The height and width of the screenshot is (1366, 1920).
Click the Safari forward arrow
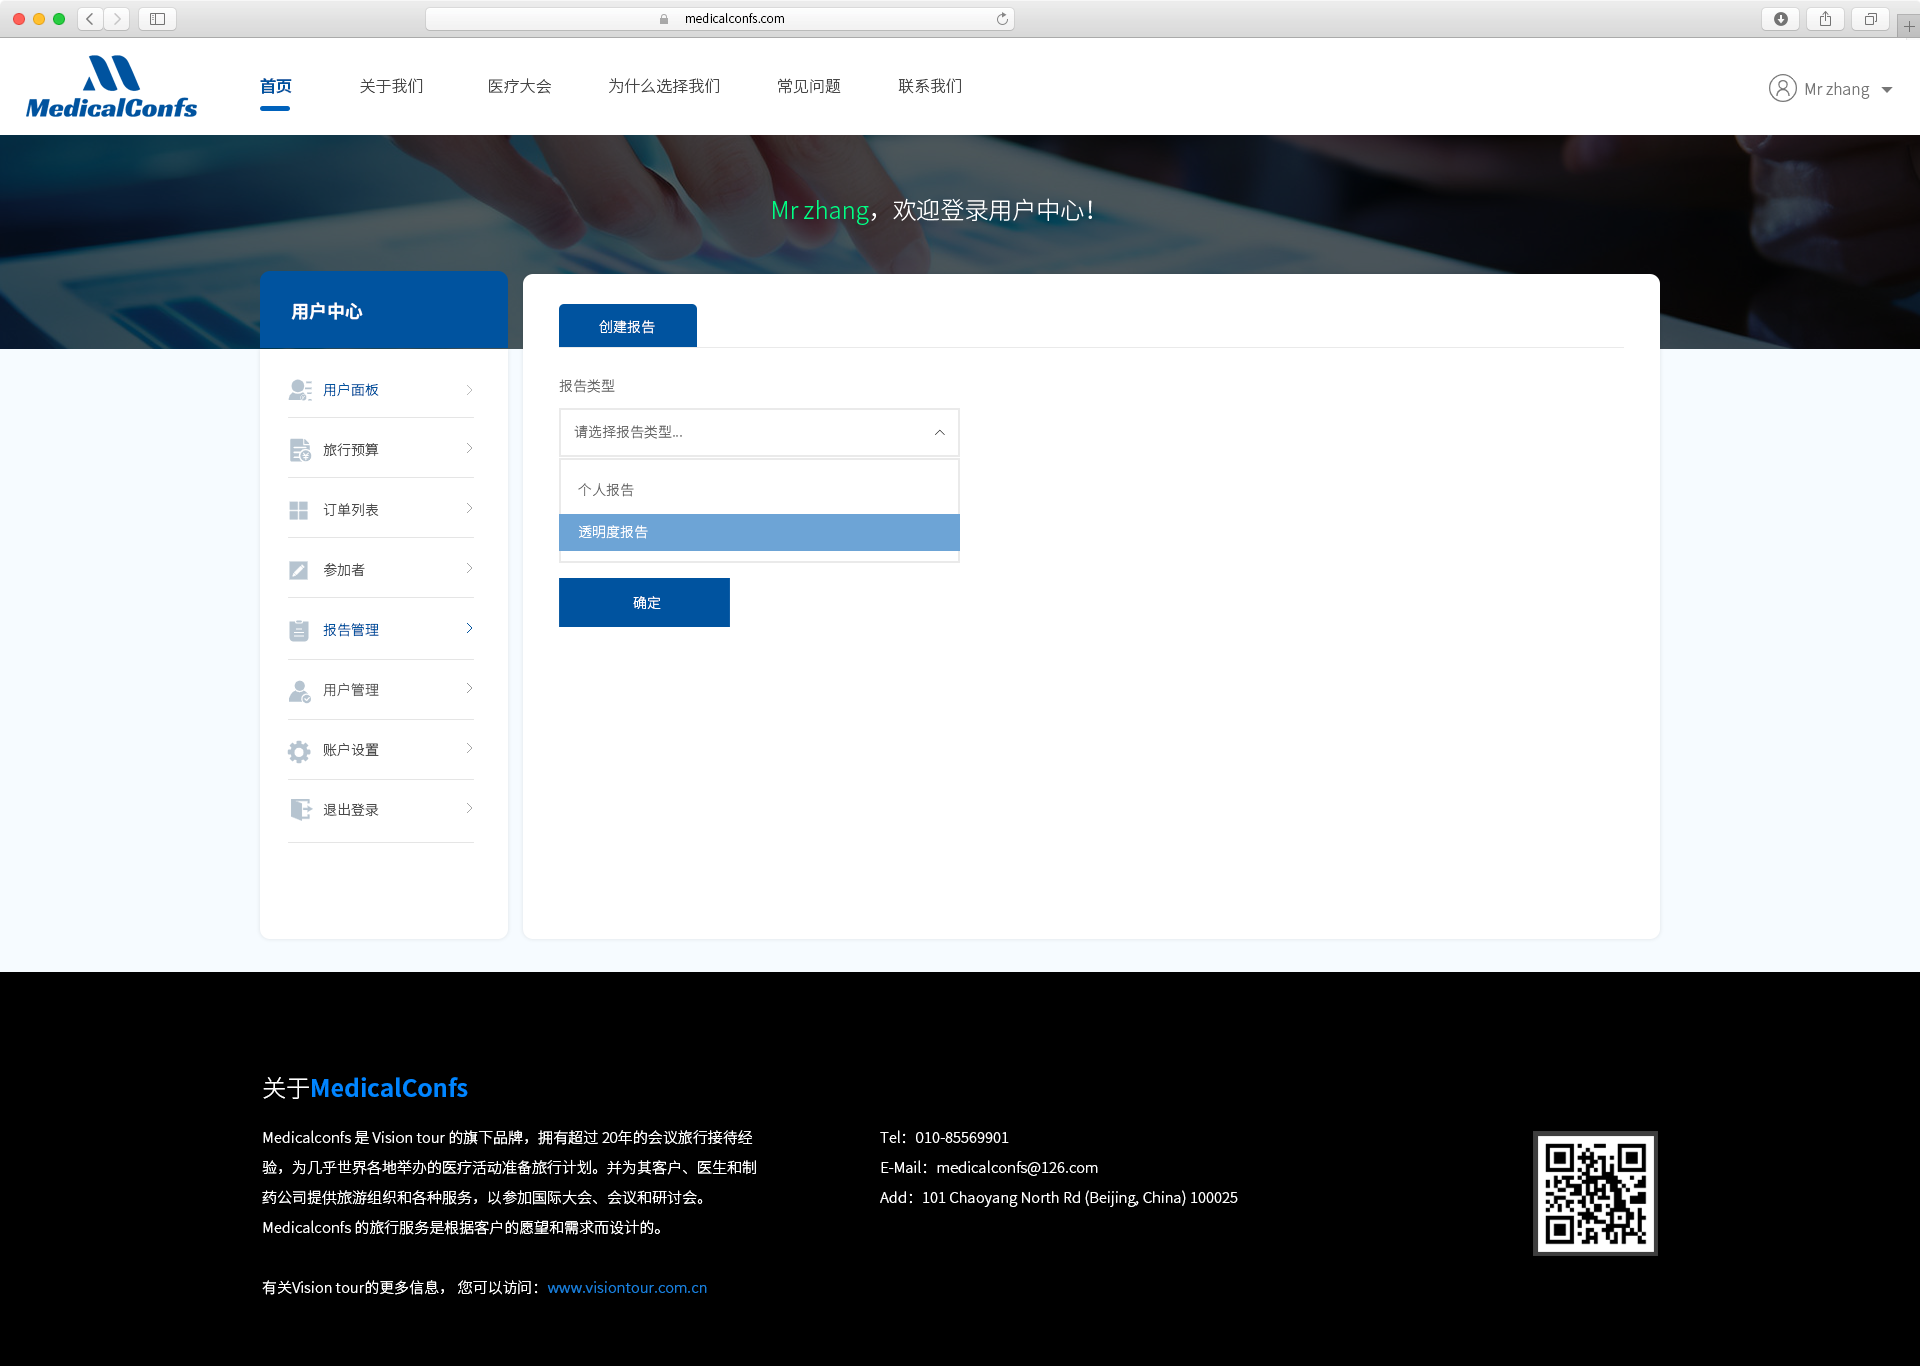tap(116, 18)
